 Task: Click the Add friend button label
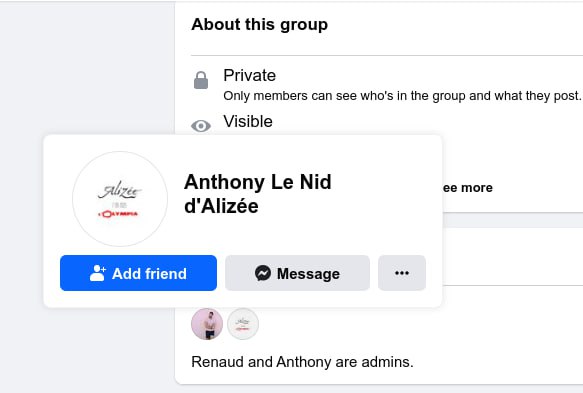coord(149,274)
